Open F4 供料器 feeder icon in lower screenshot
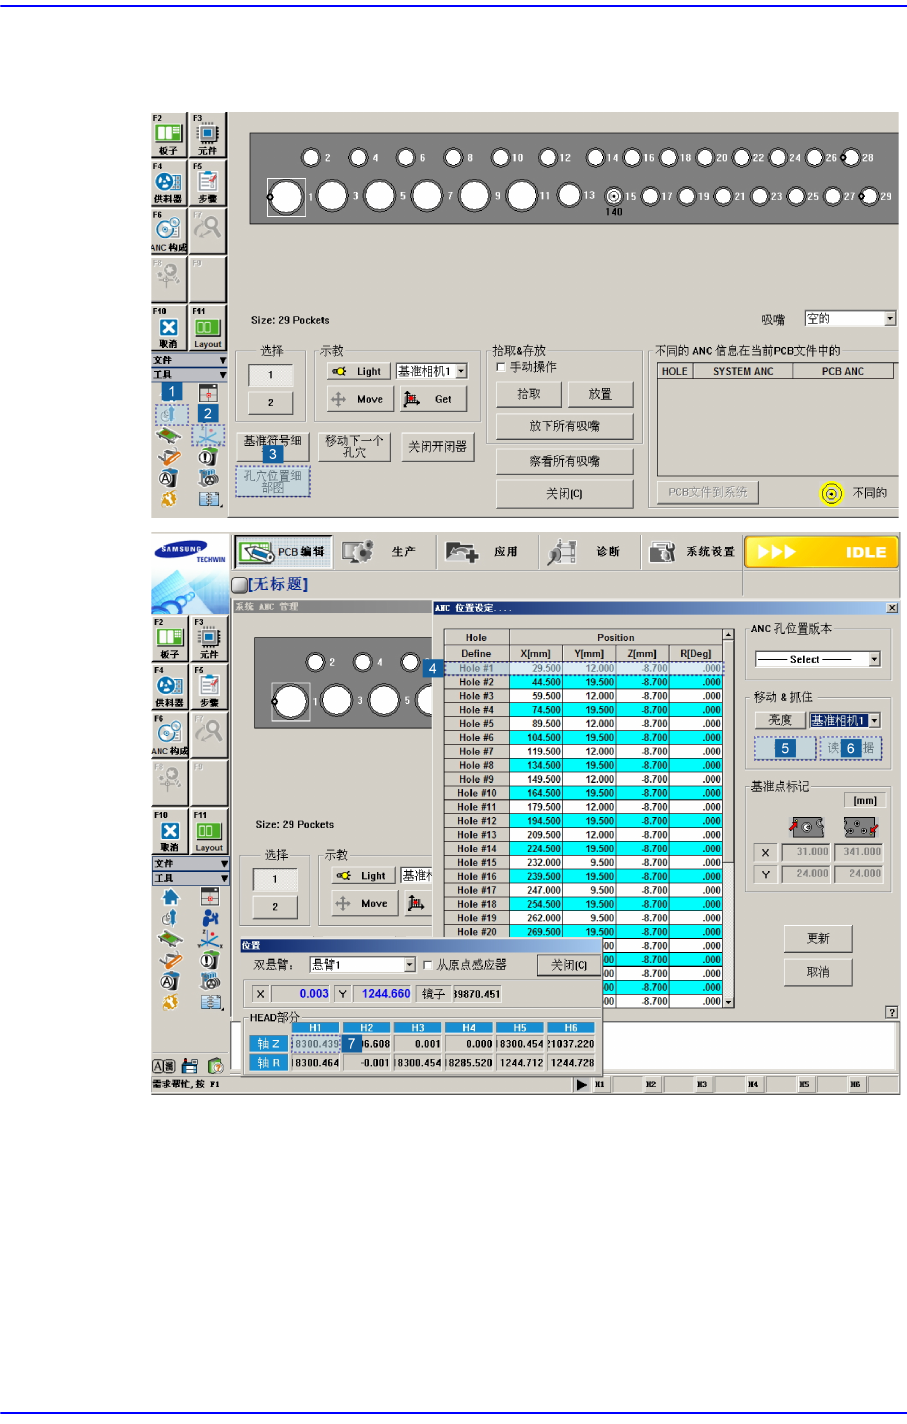The width and height of the screenshot is (907, 1424). (169, 687)
